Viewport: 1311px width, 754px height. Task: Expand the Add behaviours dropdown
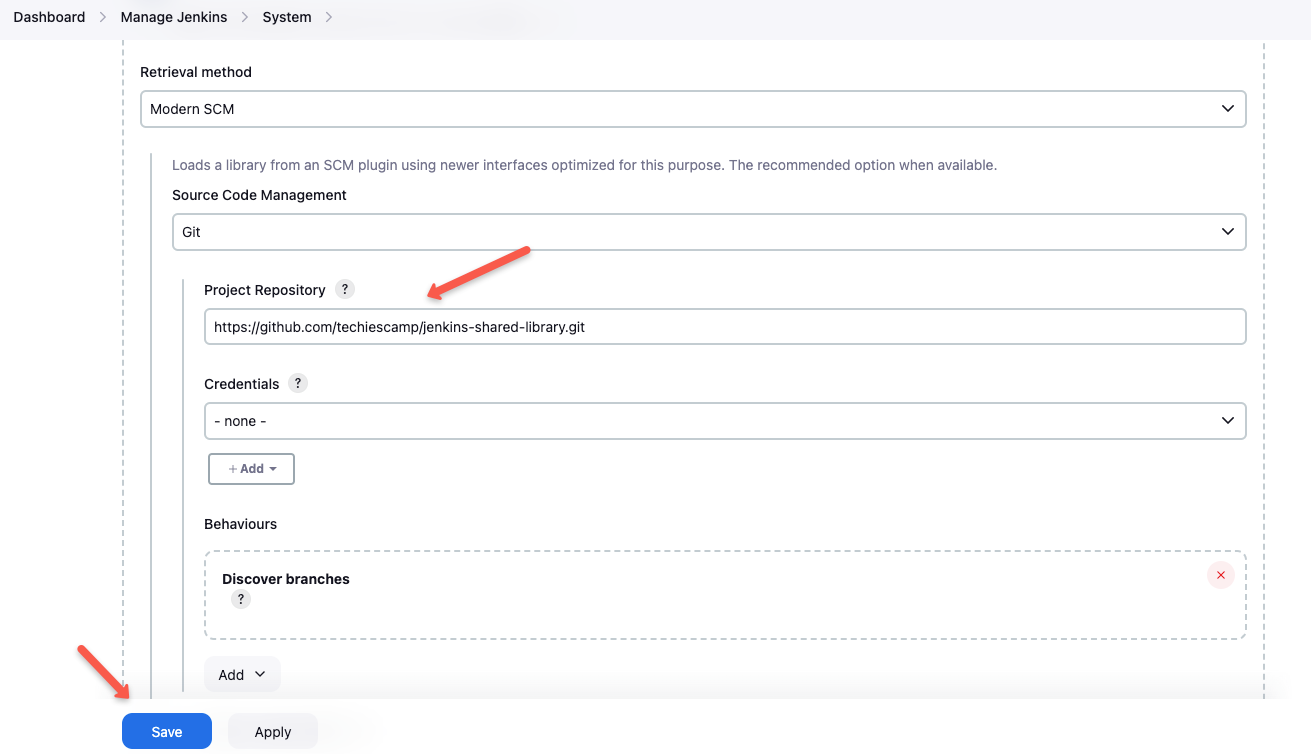click(x=242, y=674)
